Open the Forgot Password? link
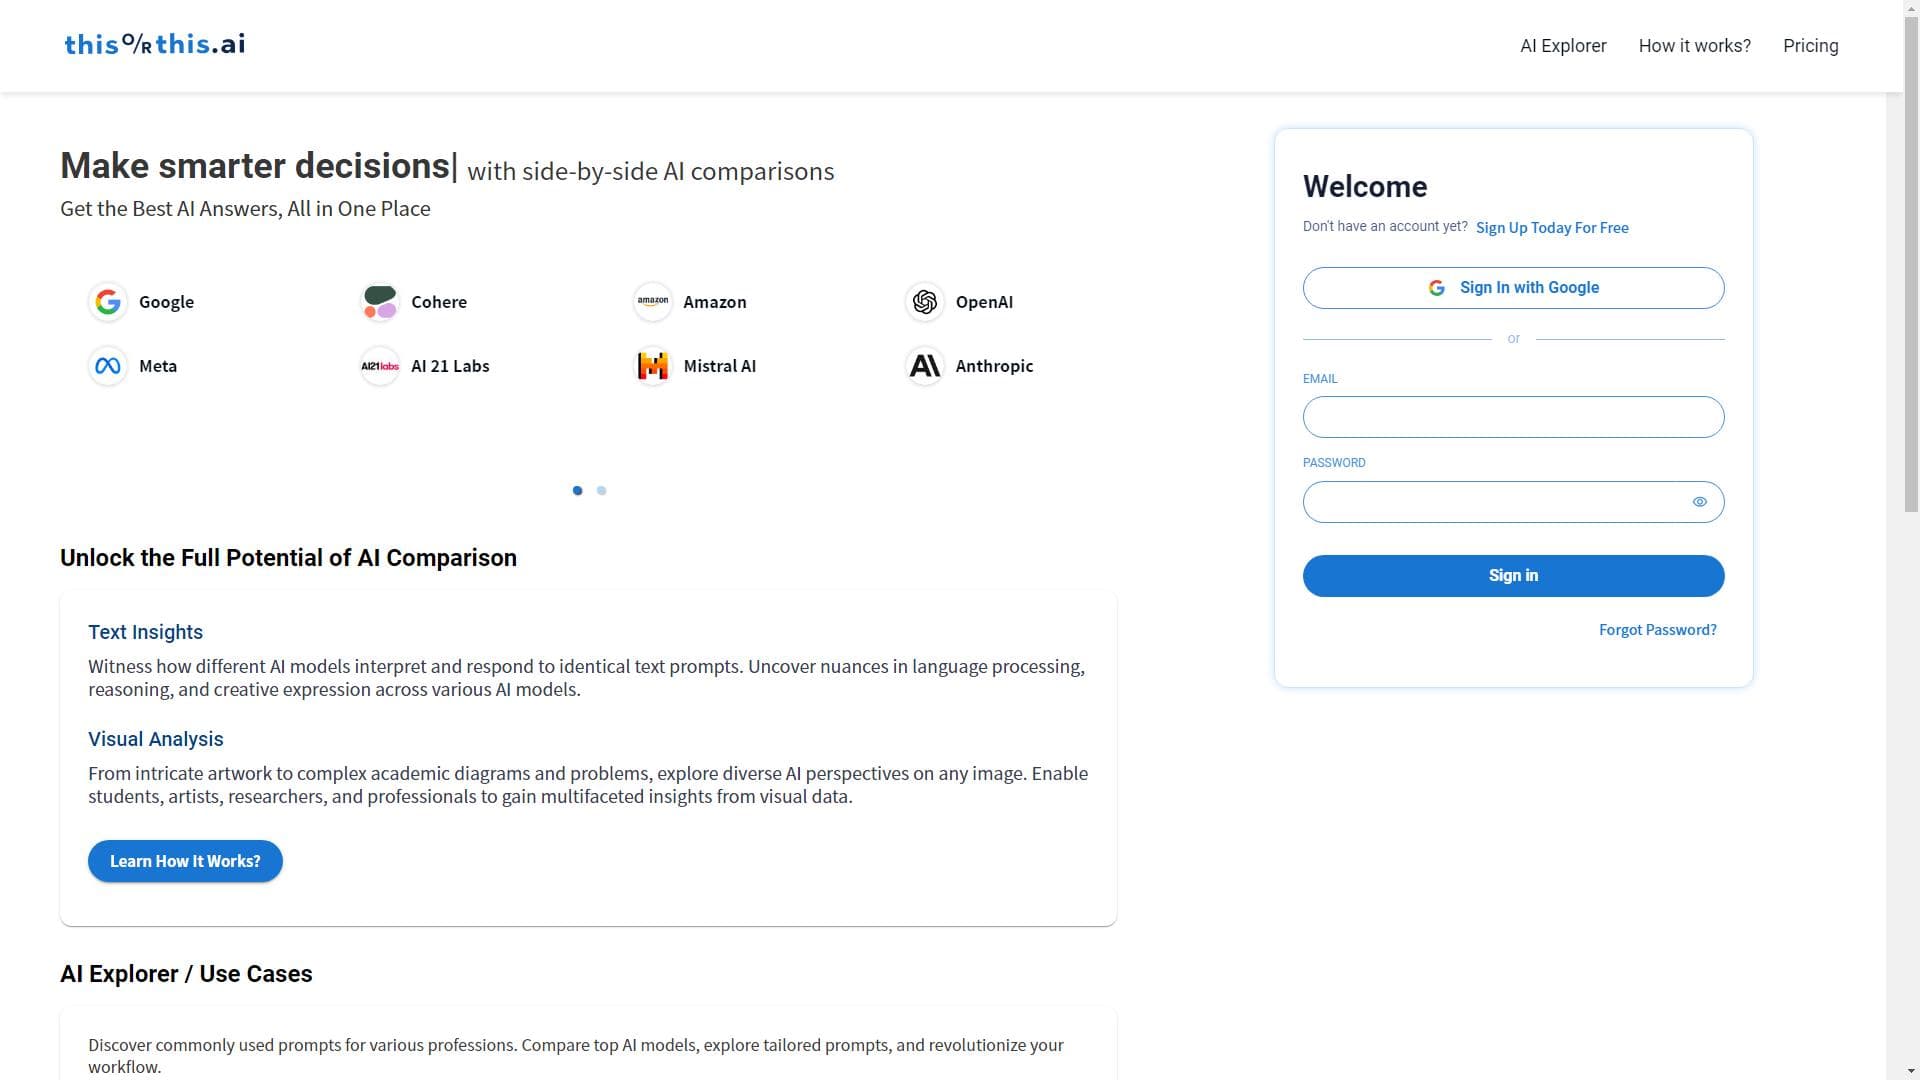The width and height of the screenshot is (1920, 1080). pos(1657,630)
